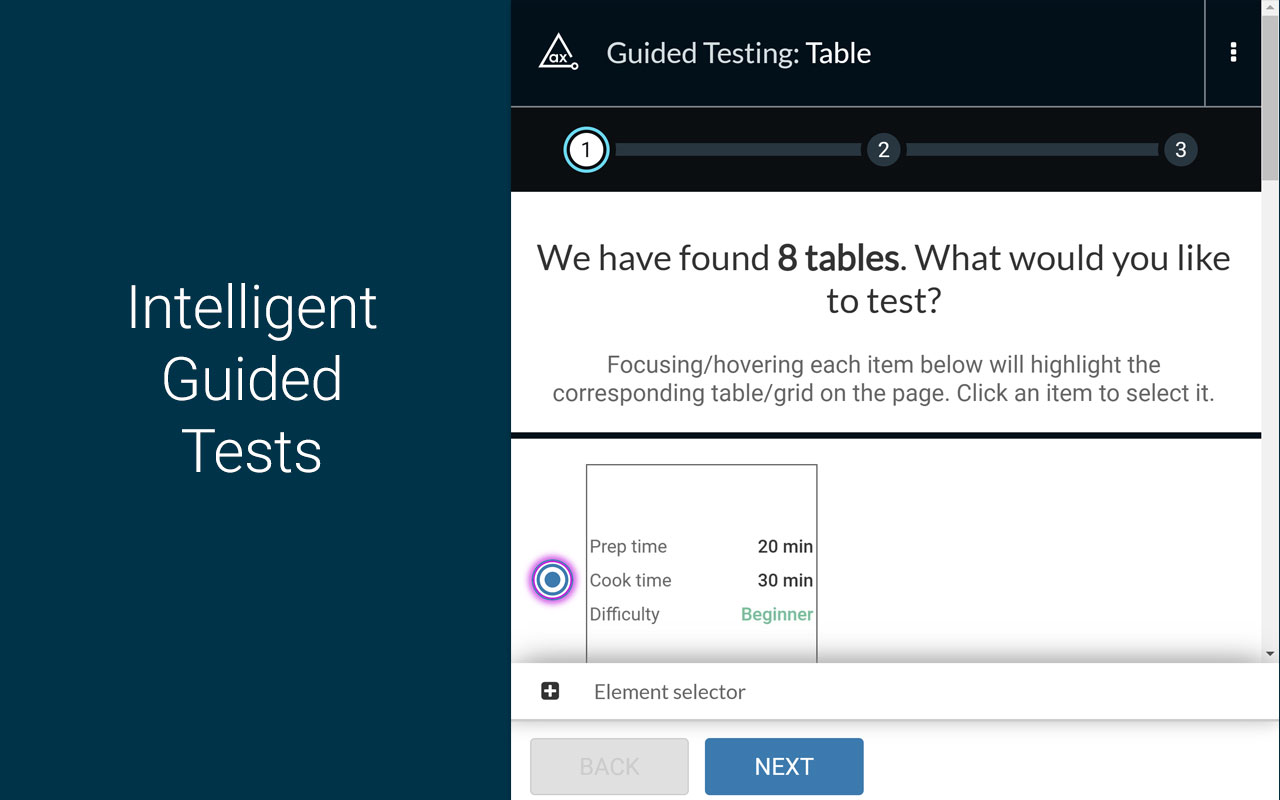Click the highlighted step 1 circle

coord(586,150)
